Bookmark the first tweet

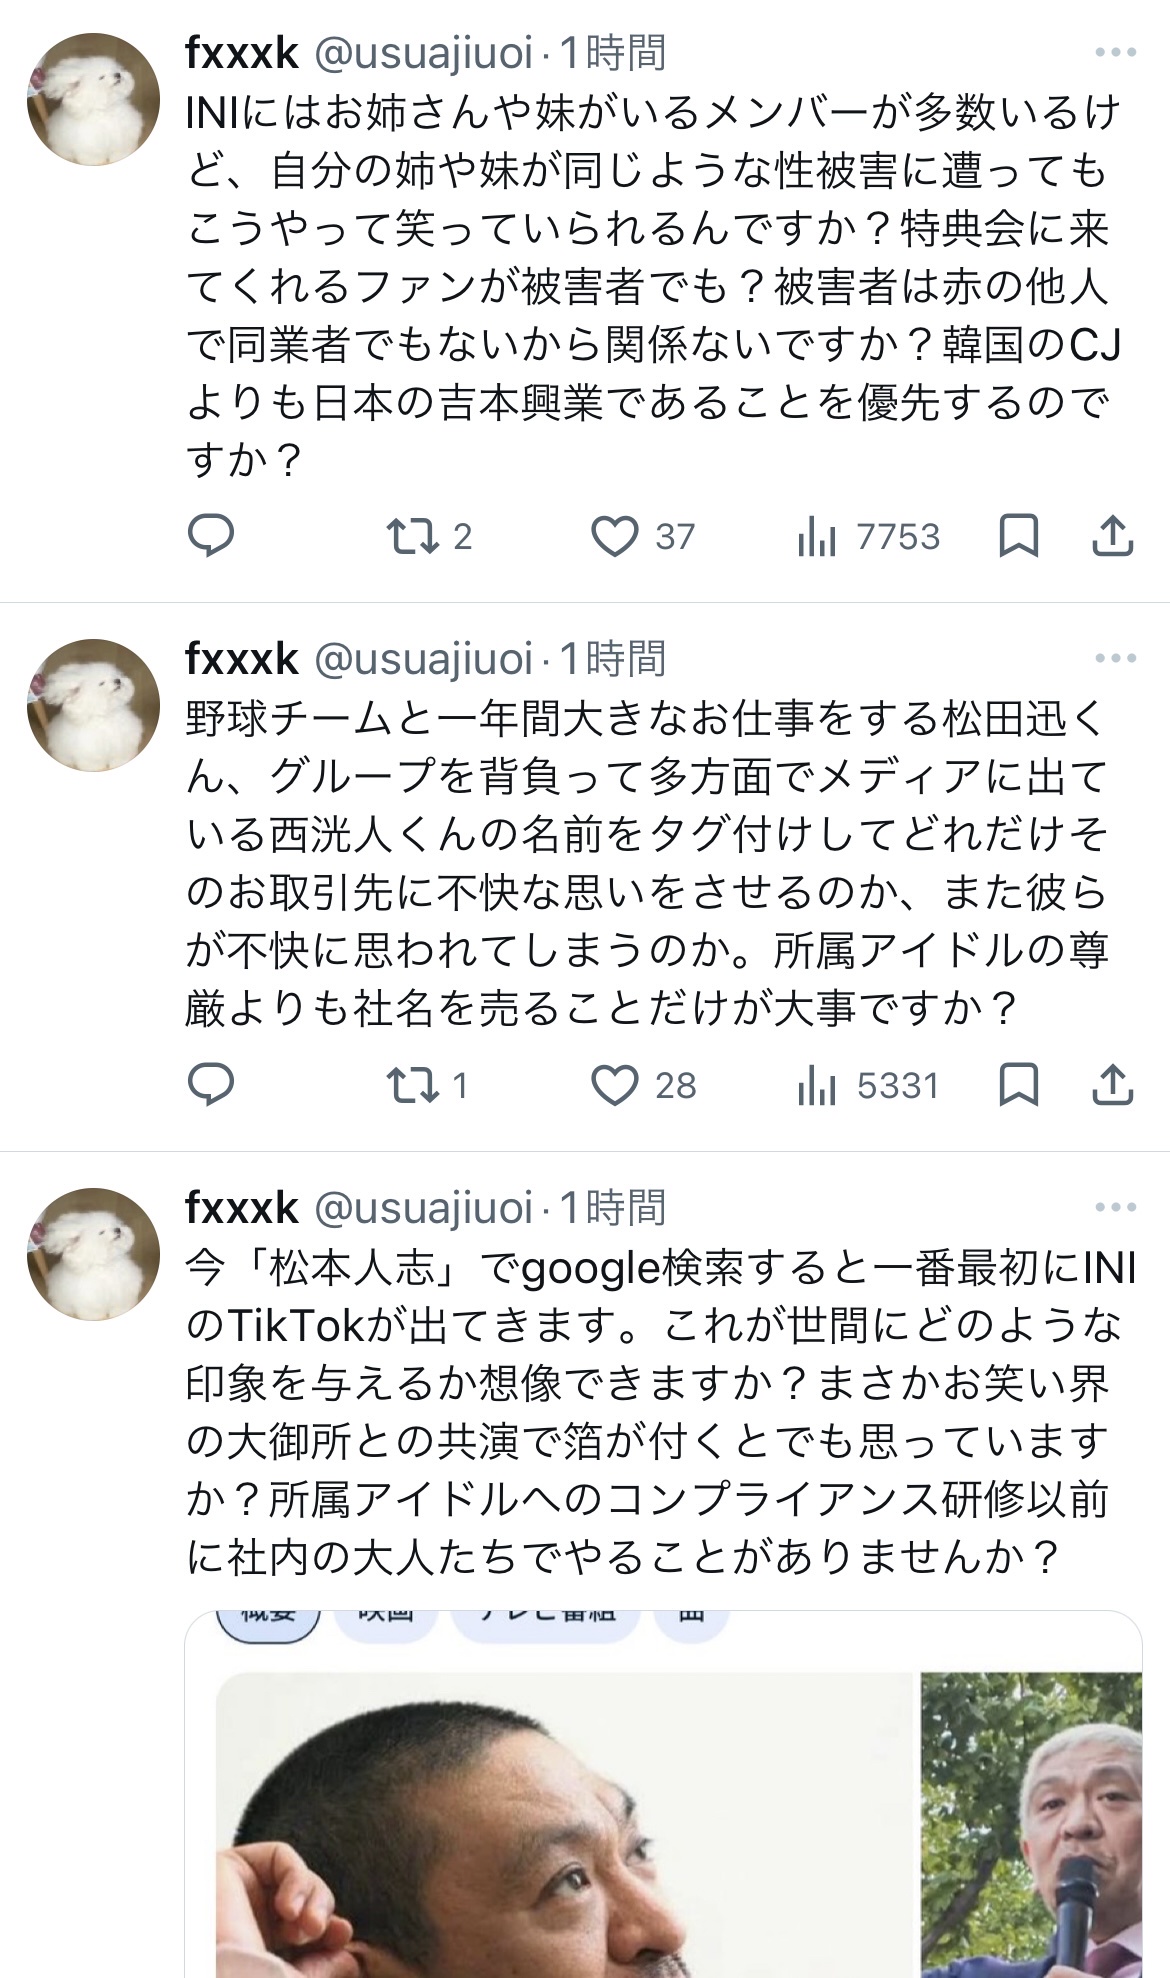coord(1018,536)
